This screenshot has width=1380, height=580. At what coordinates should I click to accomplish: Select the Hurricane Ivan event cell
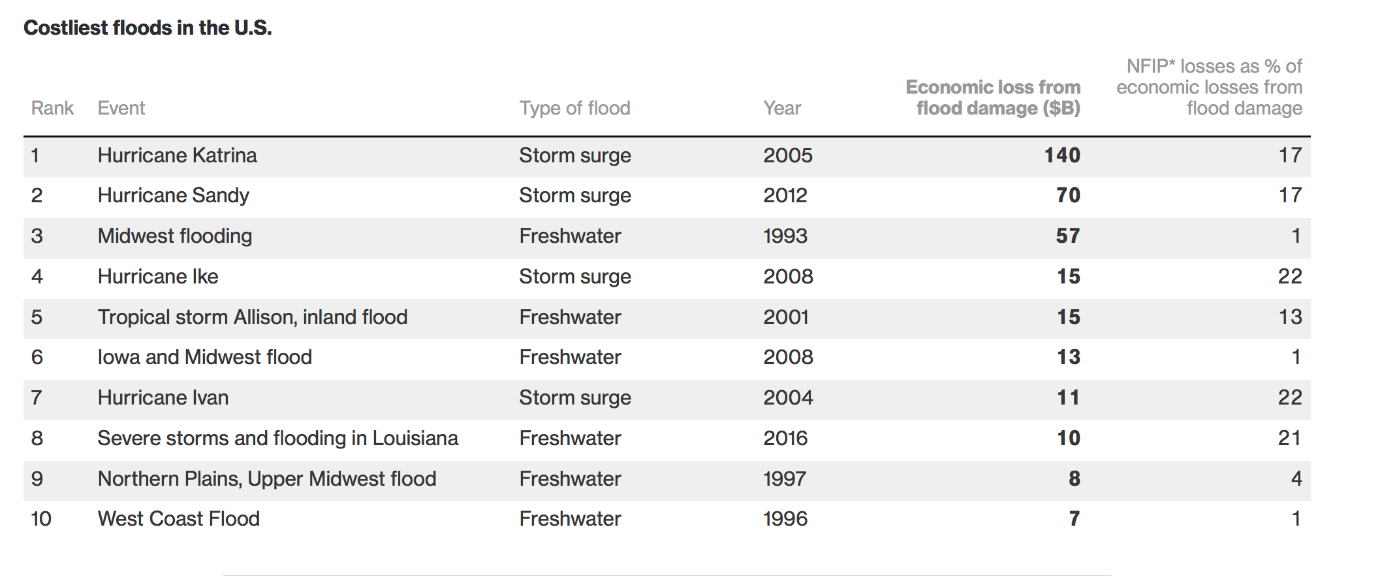(x=163, y=398)
